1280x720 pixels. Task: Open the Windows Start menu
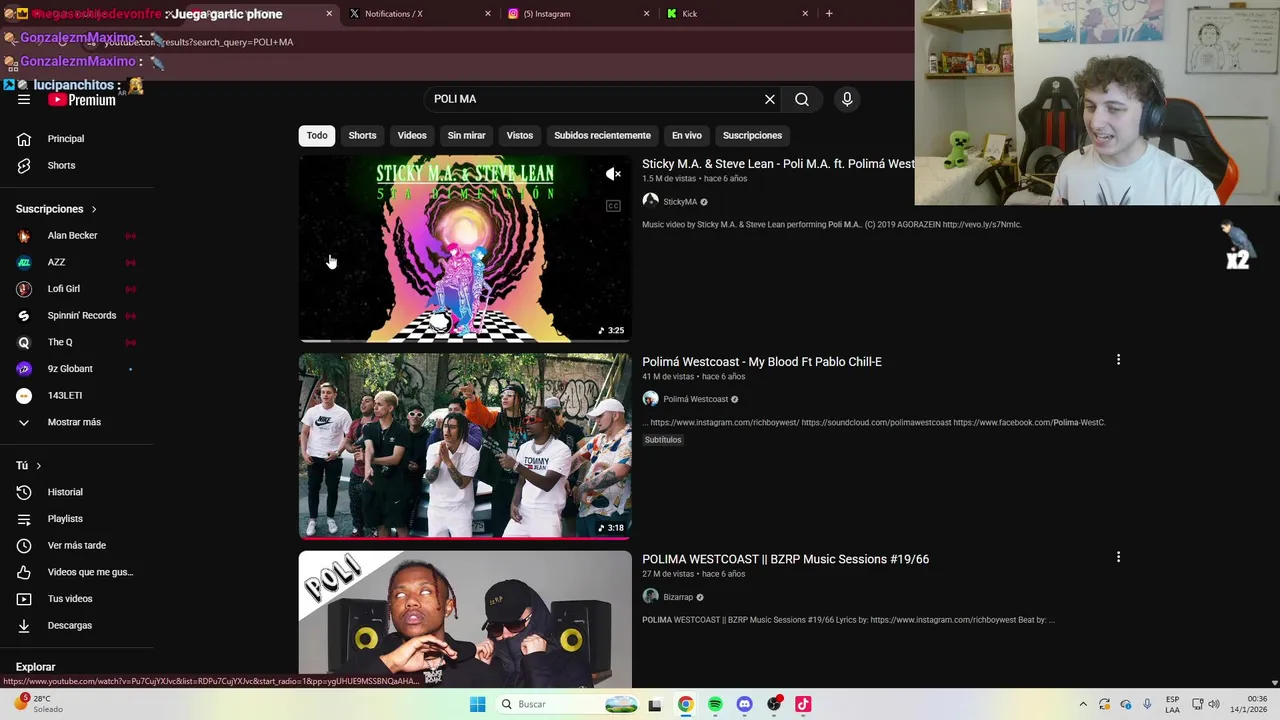(x=478, y=704)
